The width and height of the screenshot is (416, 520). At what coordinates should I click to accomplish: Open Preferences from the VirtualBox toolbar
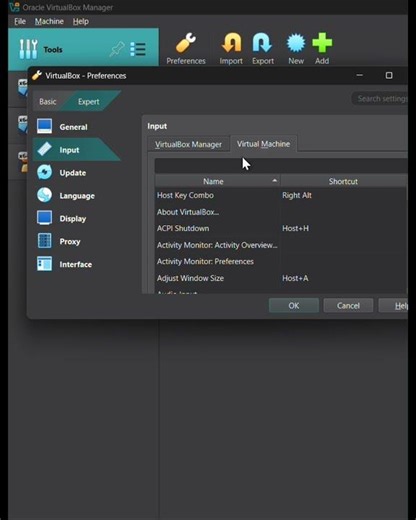tap(186, 48)
